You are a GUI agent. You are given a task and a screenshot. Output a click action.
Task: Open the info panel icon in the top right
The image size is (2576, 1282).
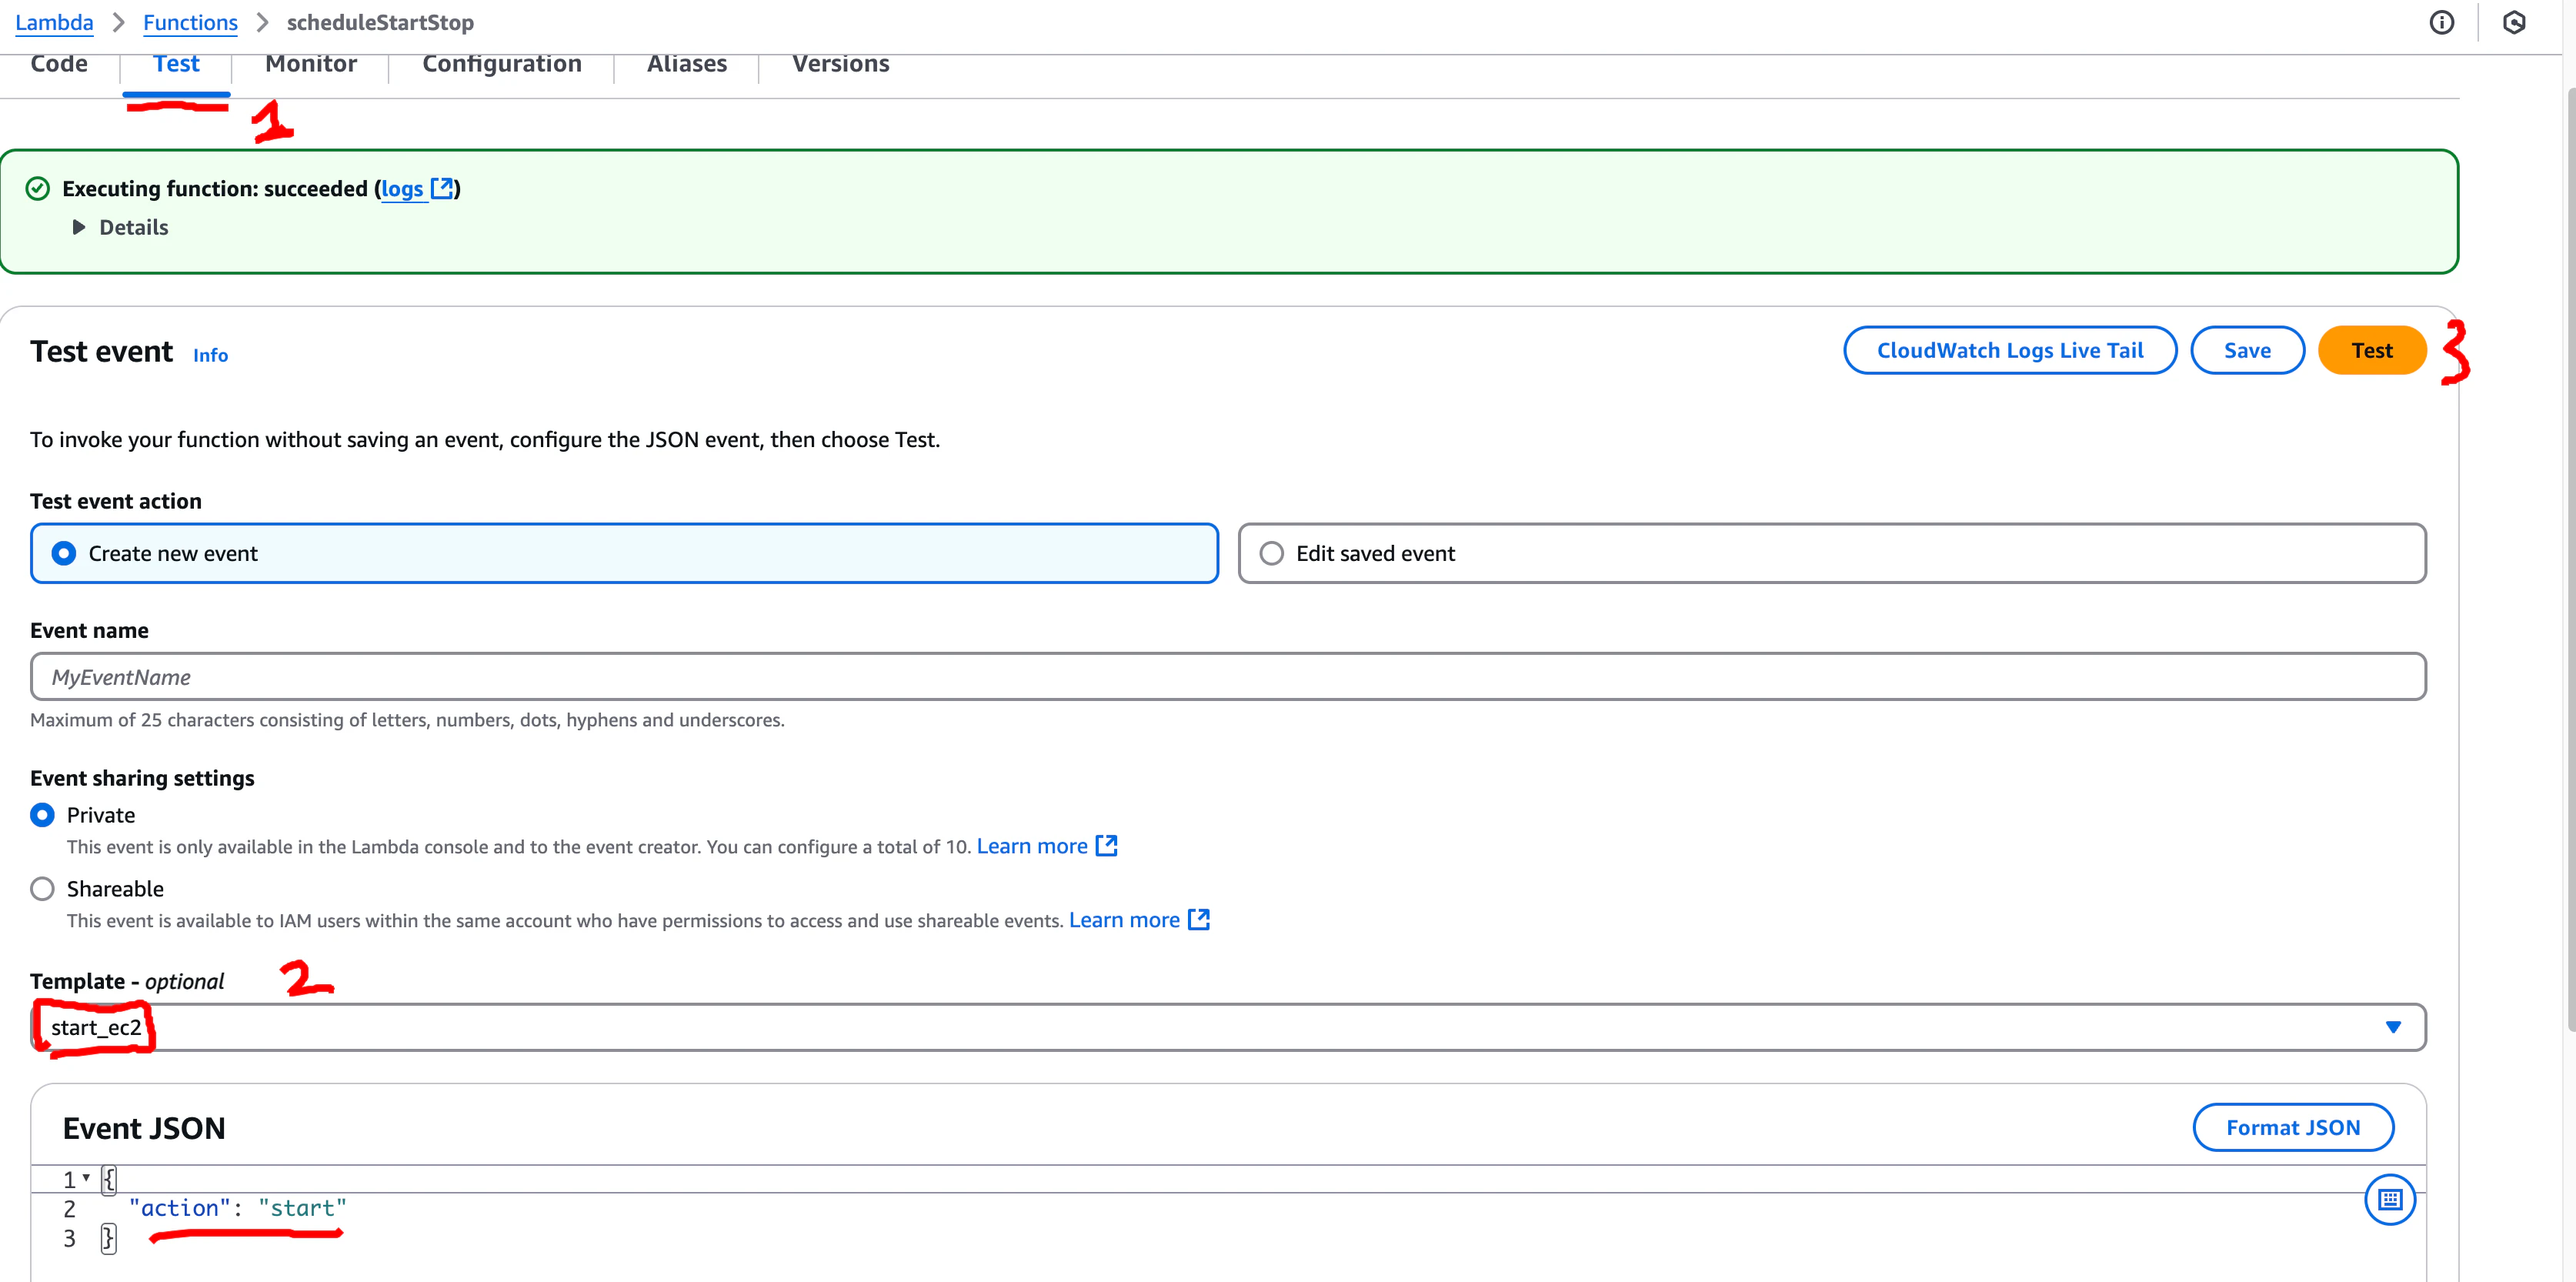(2441, 23)
